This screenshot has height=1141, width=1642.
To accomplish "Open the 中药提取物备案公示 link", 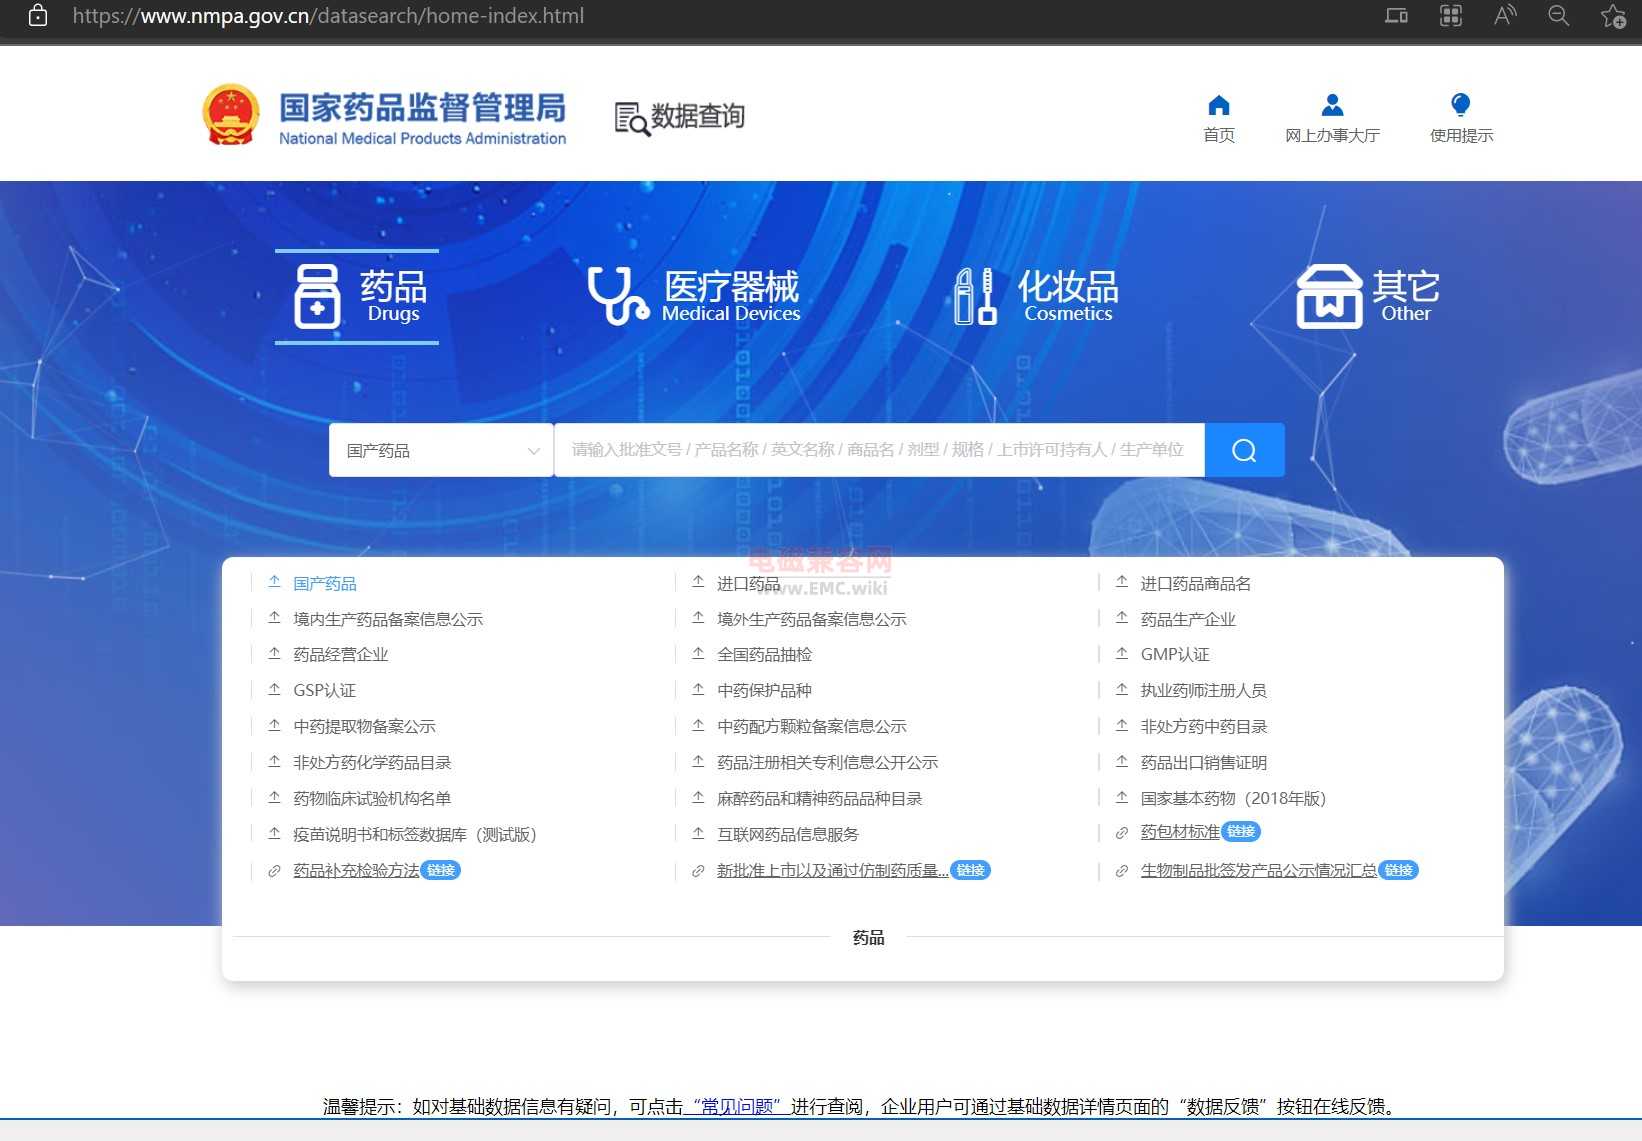I will tap(364, 726).
